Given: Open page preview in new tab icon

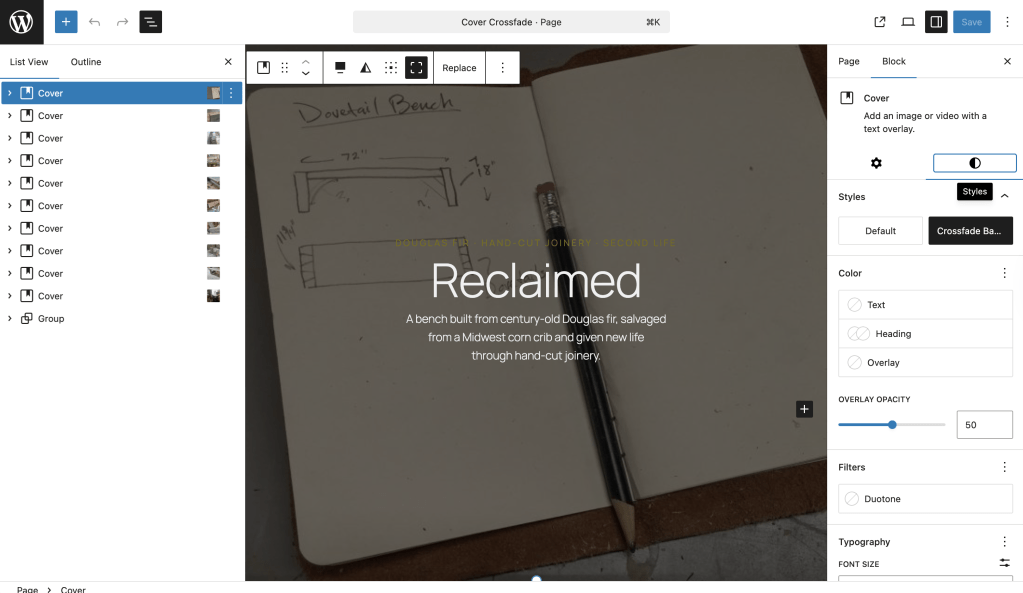Looking at the screenshot, I should pyautogui.click(x=880, y=22).
